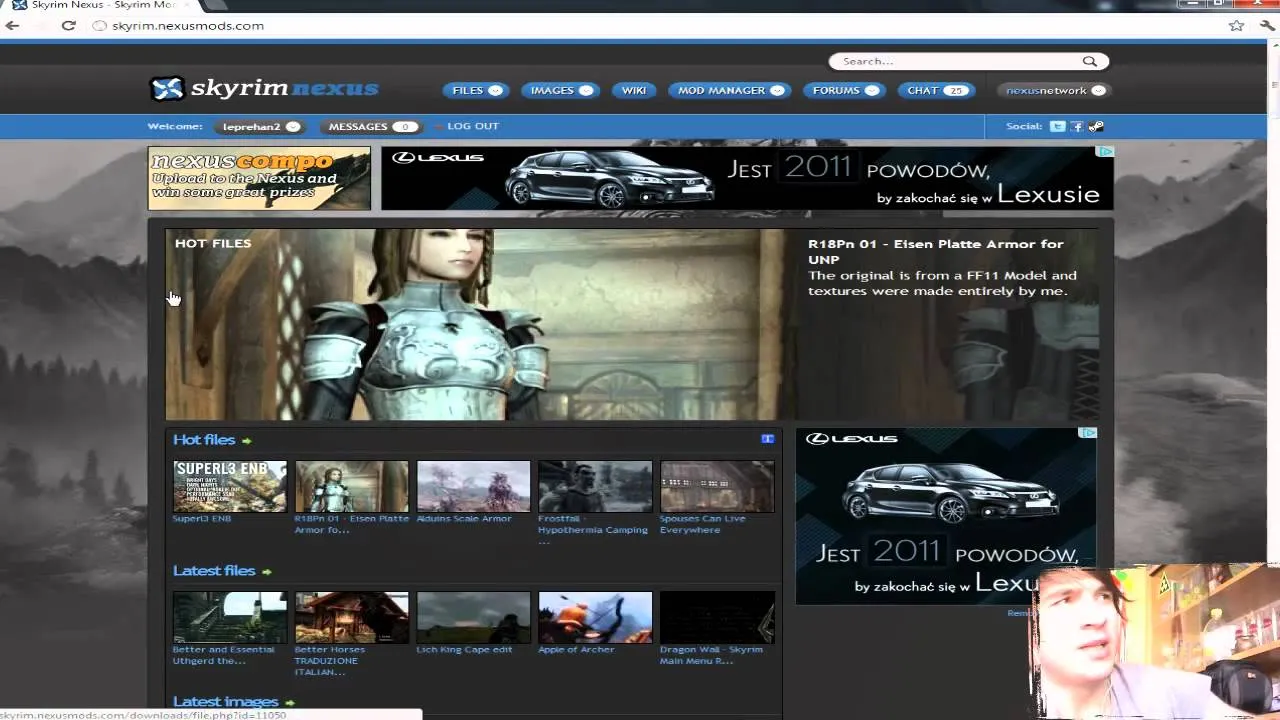Expand the nexusnetwork dropdown

tap(1098, 90)
